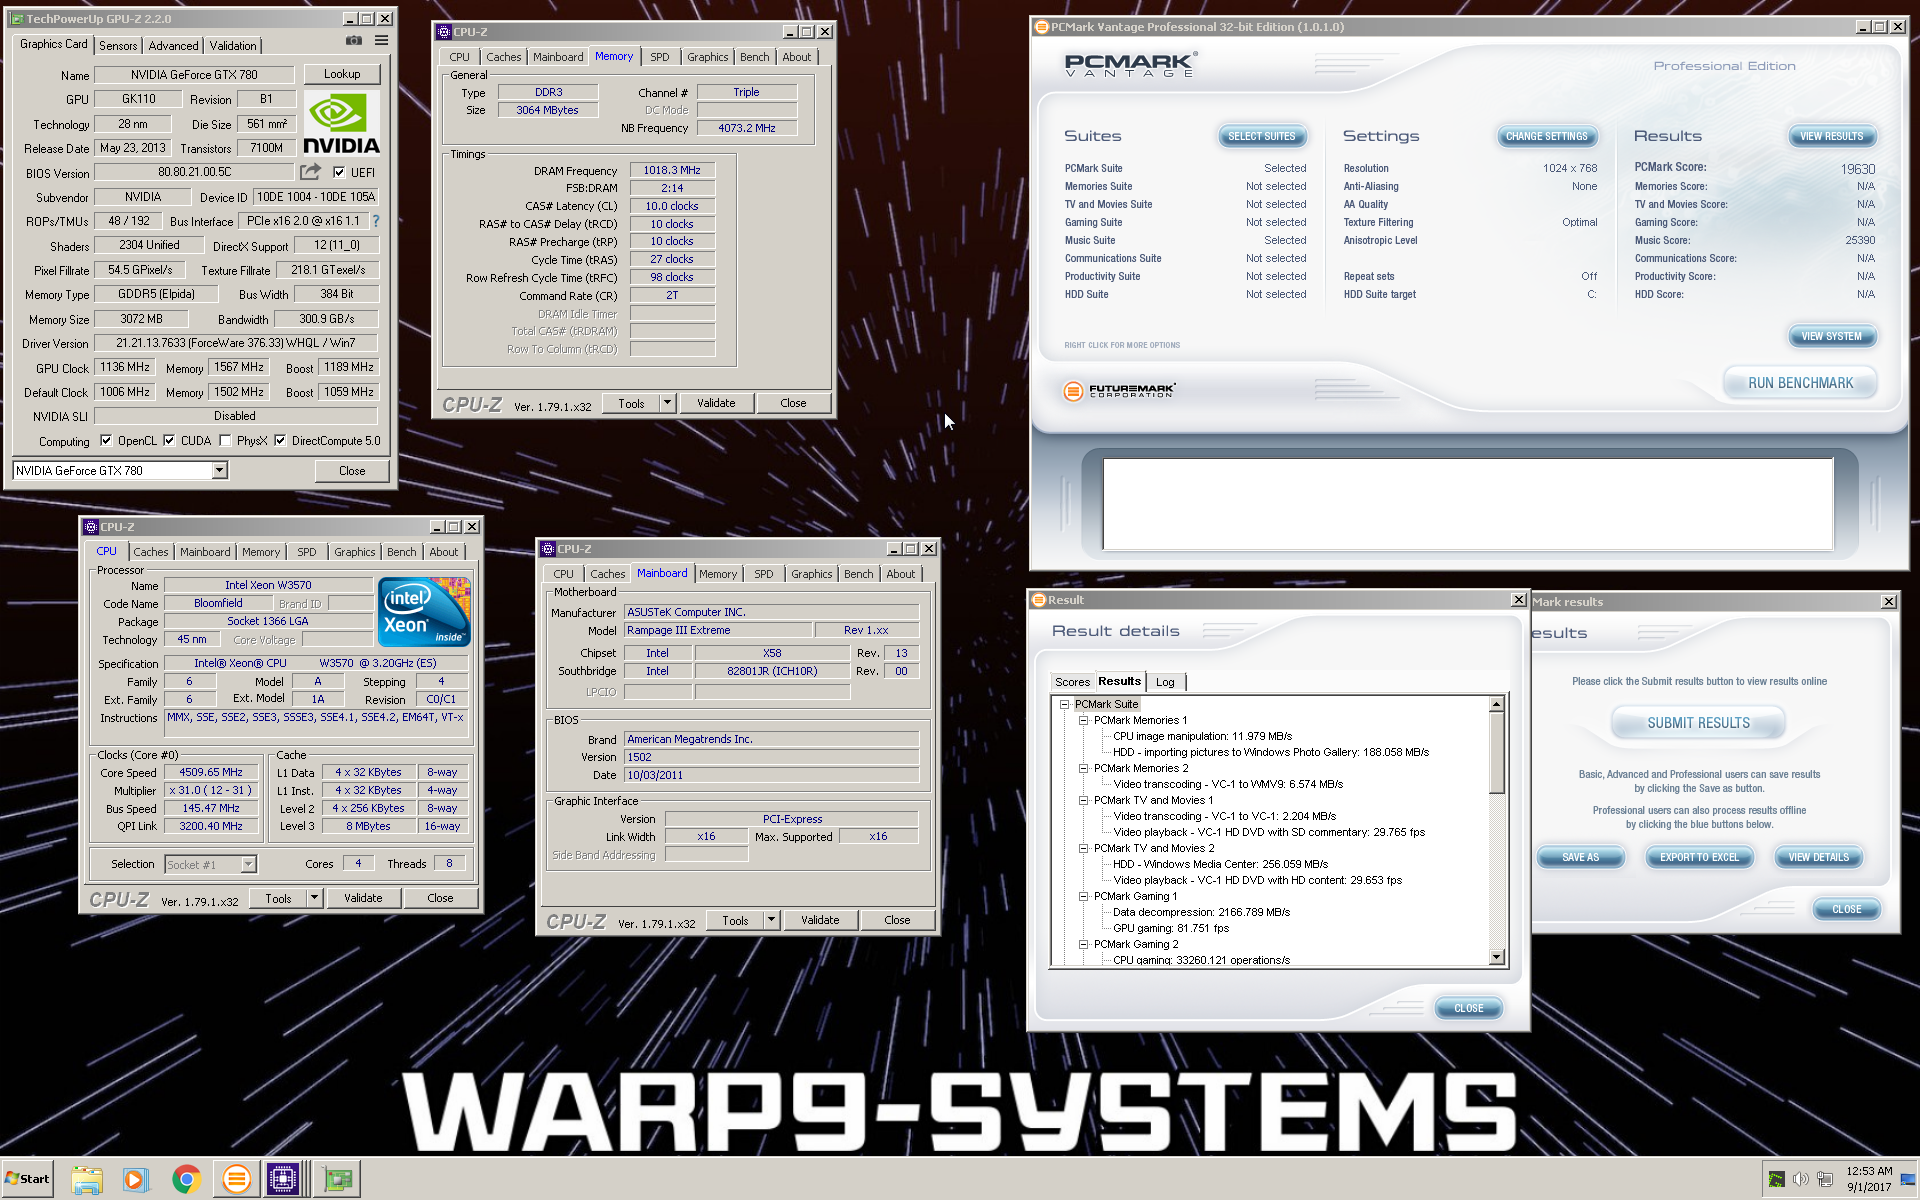1920x1200 pixels.
Task: Take a GPU-Z screenshot with the camera icon
Action: click(x=354, y=41)
